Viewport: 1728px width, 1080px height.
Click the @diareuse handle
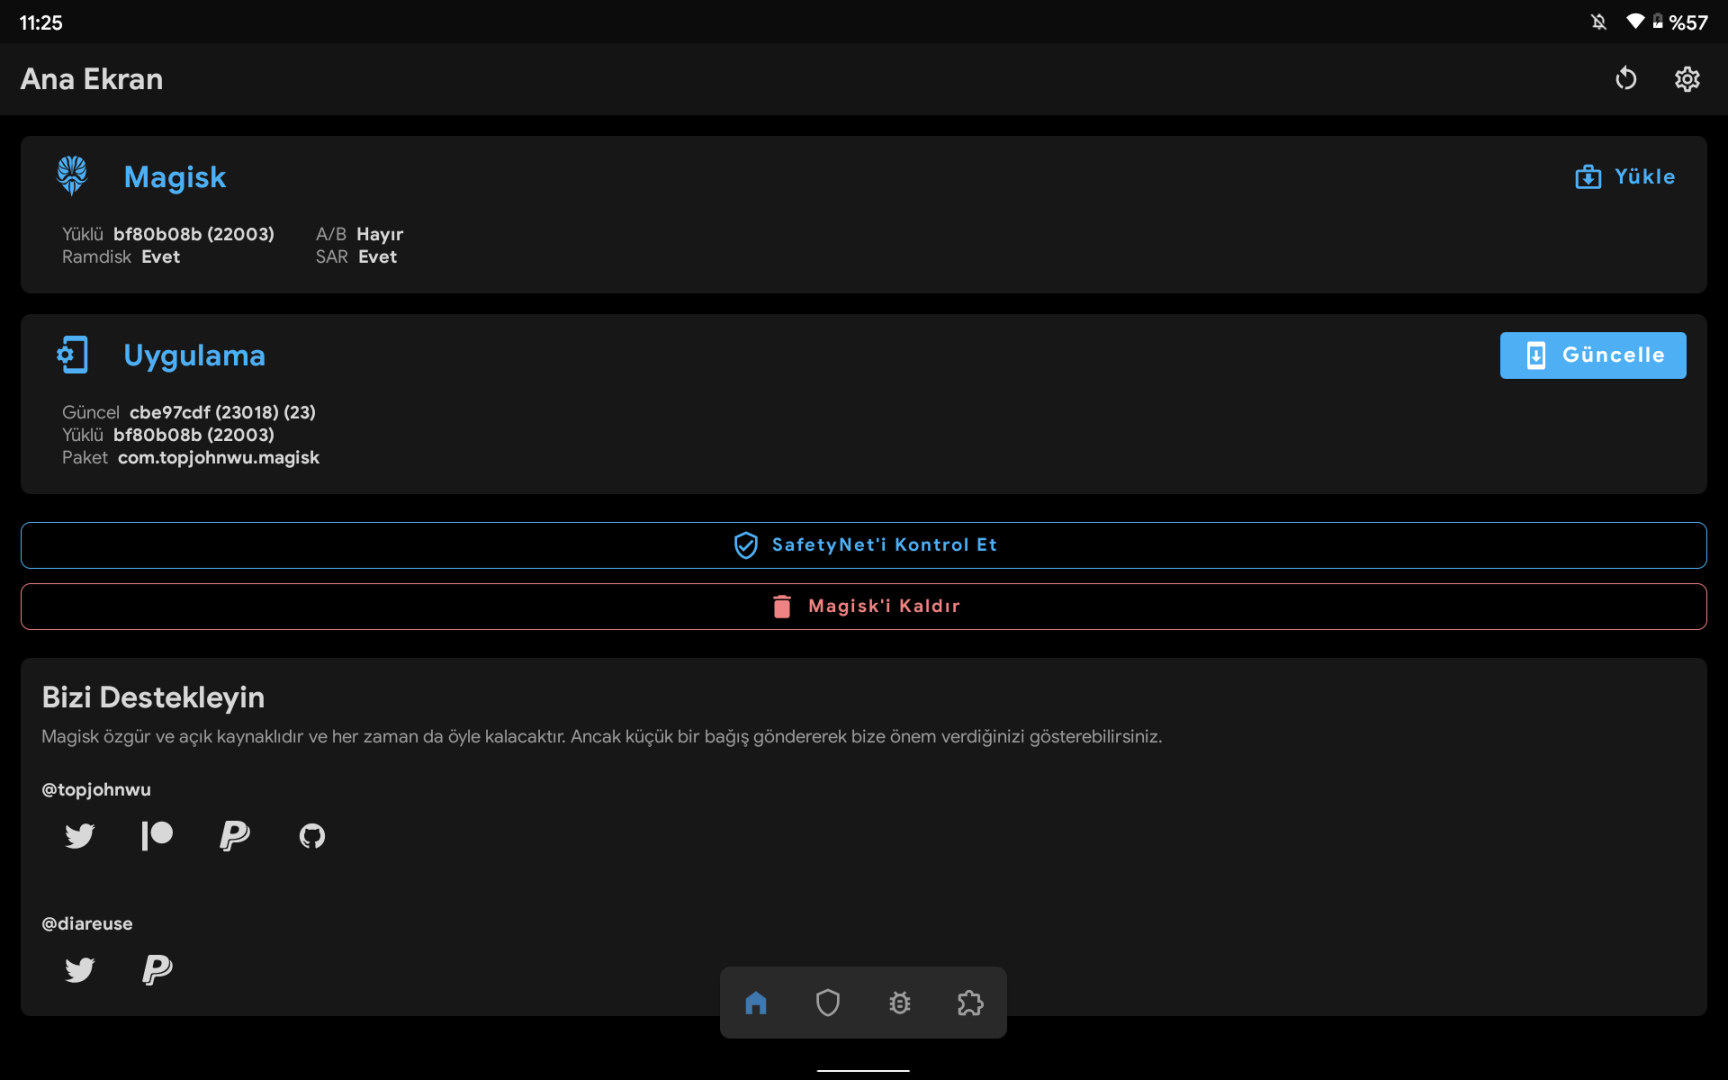[x=87, y=924]
